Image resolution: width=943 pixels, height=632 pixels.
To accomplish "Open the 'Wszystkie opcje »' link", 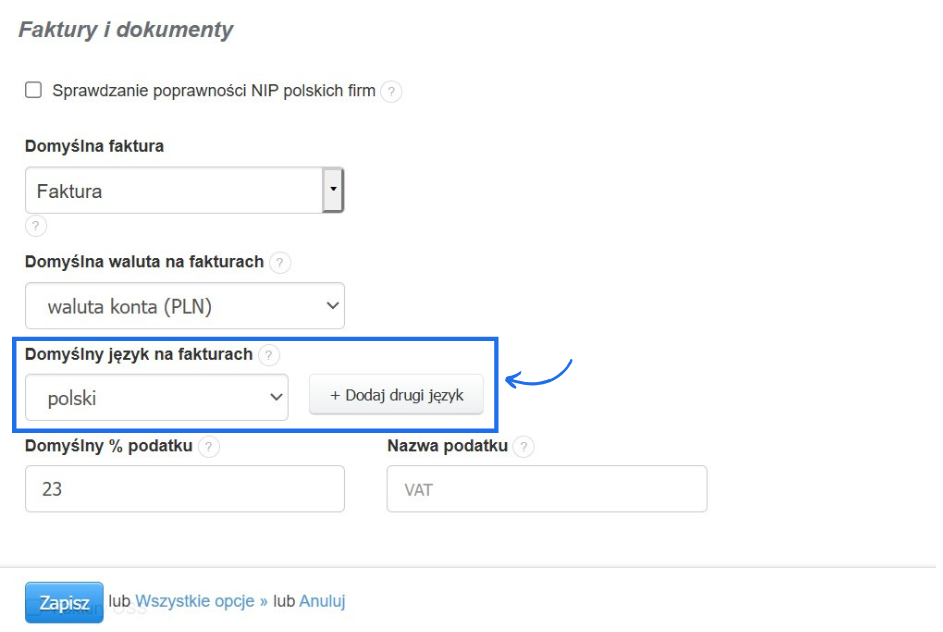I will [202, 601].
